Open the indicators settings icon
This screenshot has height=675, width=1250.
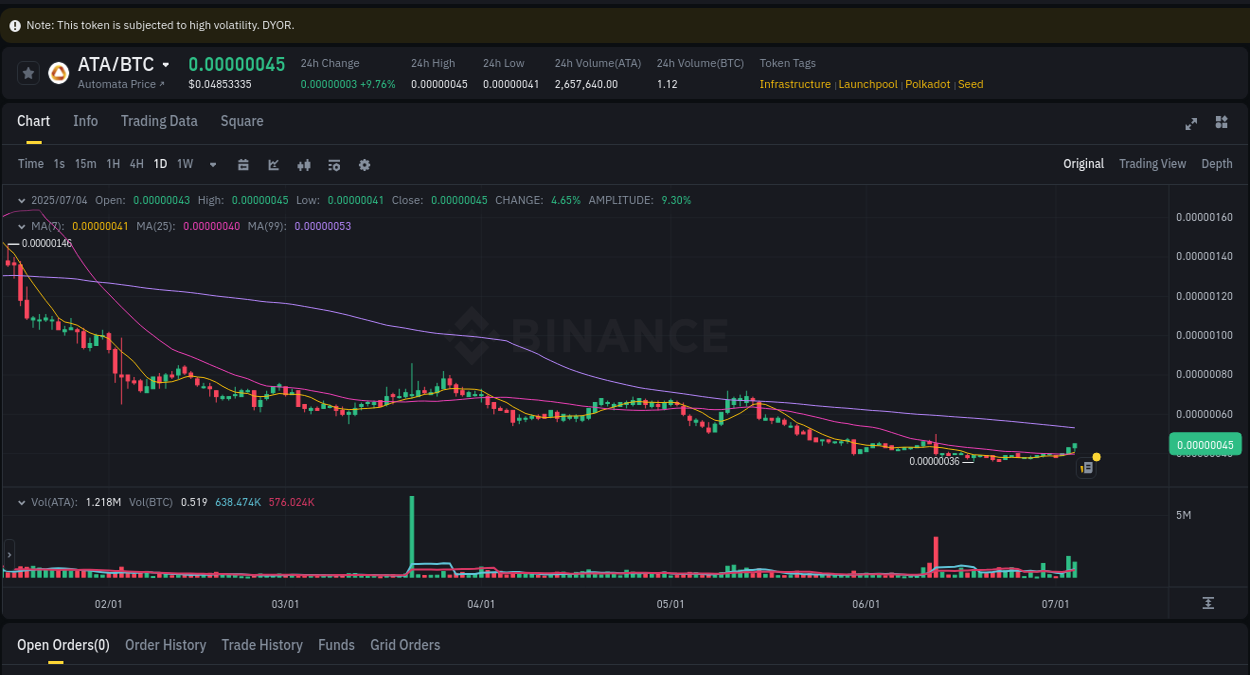pos(334,164)
